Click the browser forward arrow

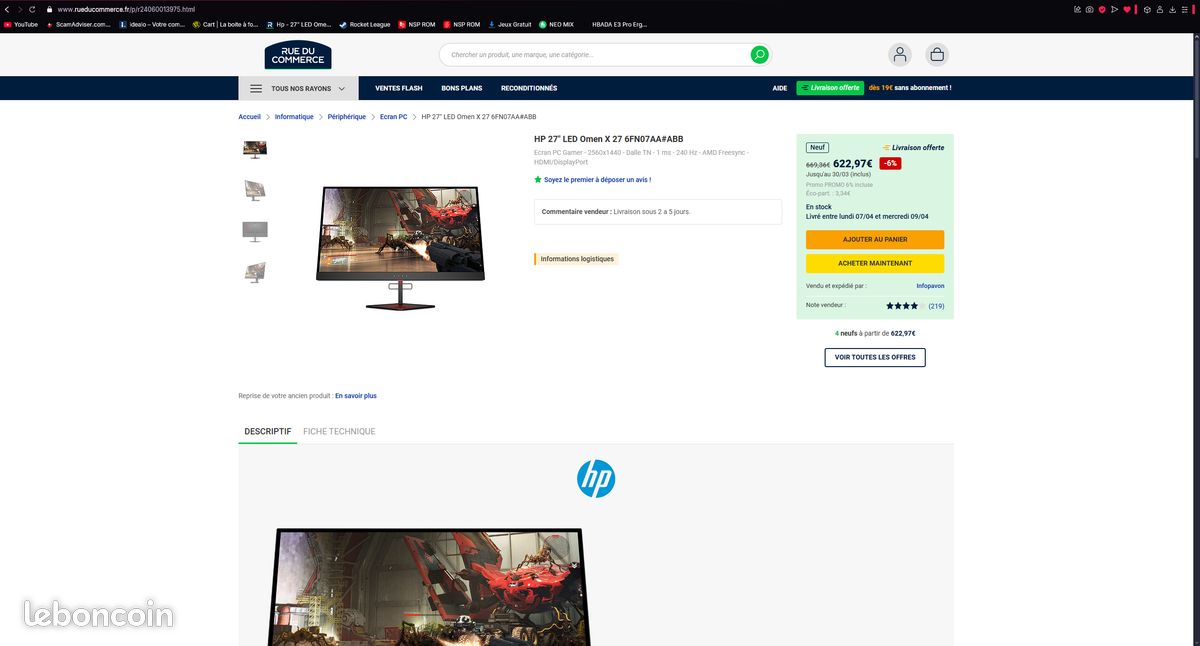[20, 9]
